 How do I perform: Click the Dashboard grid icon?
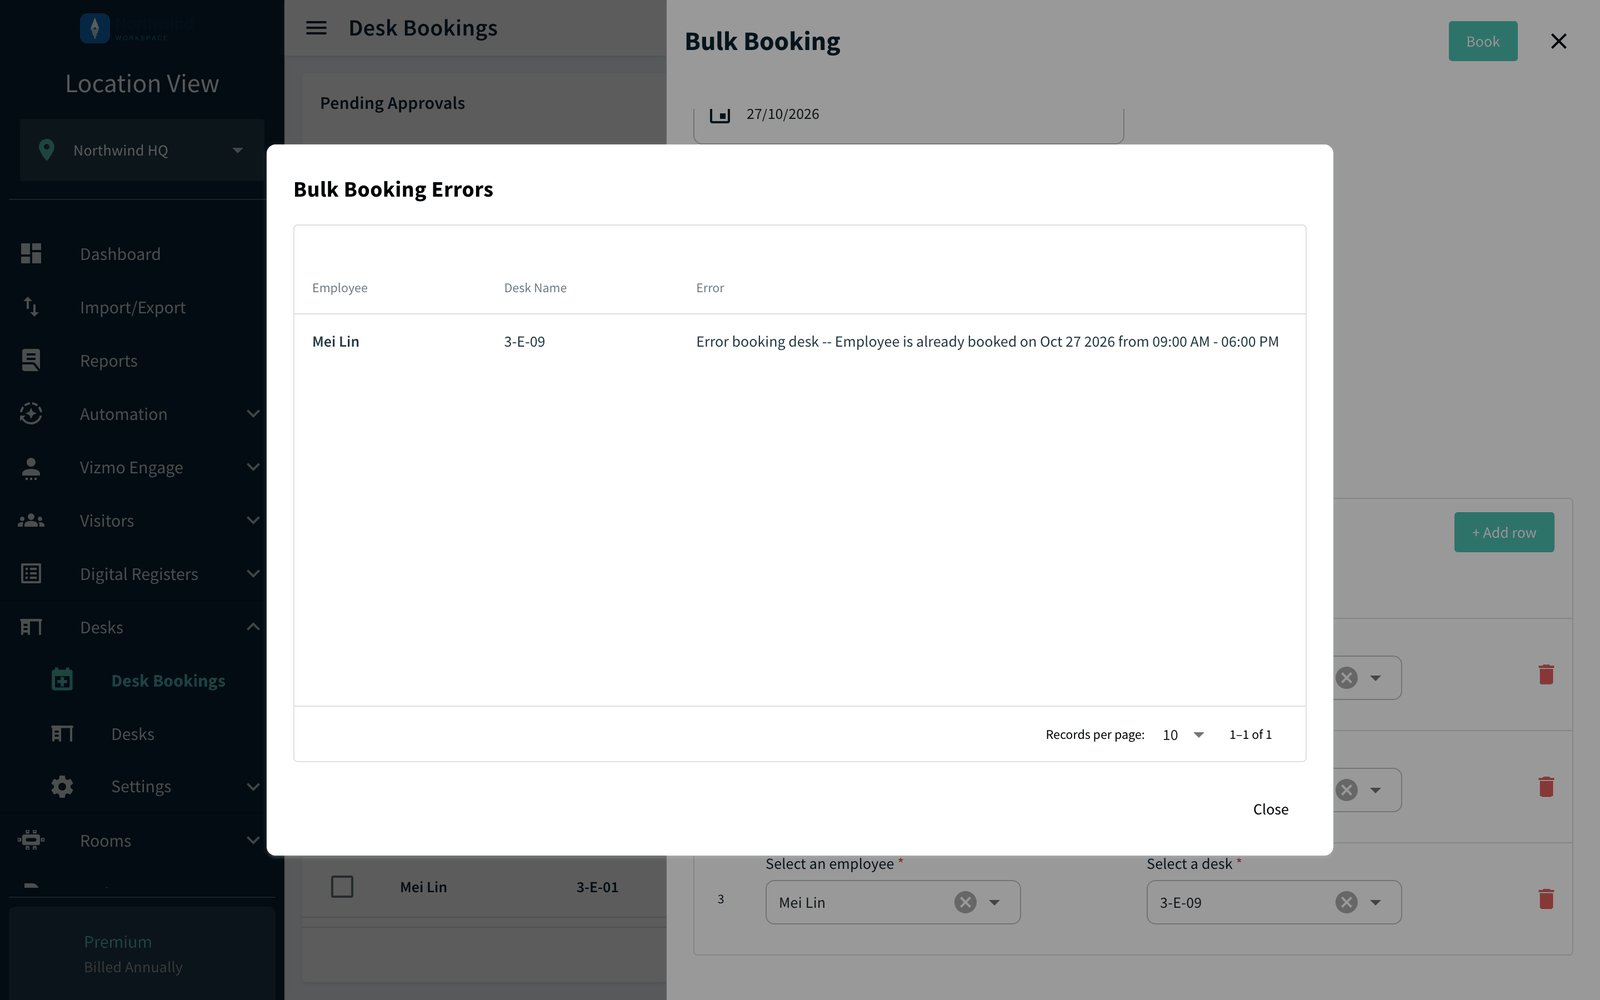tap(31, 254)
